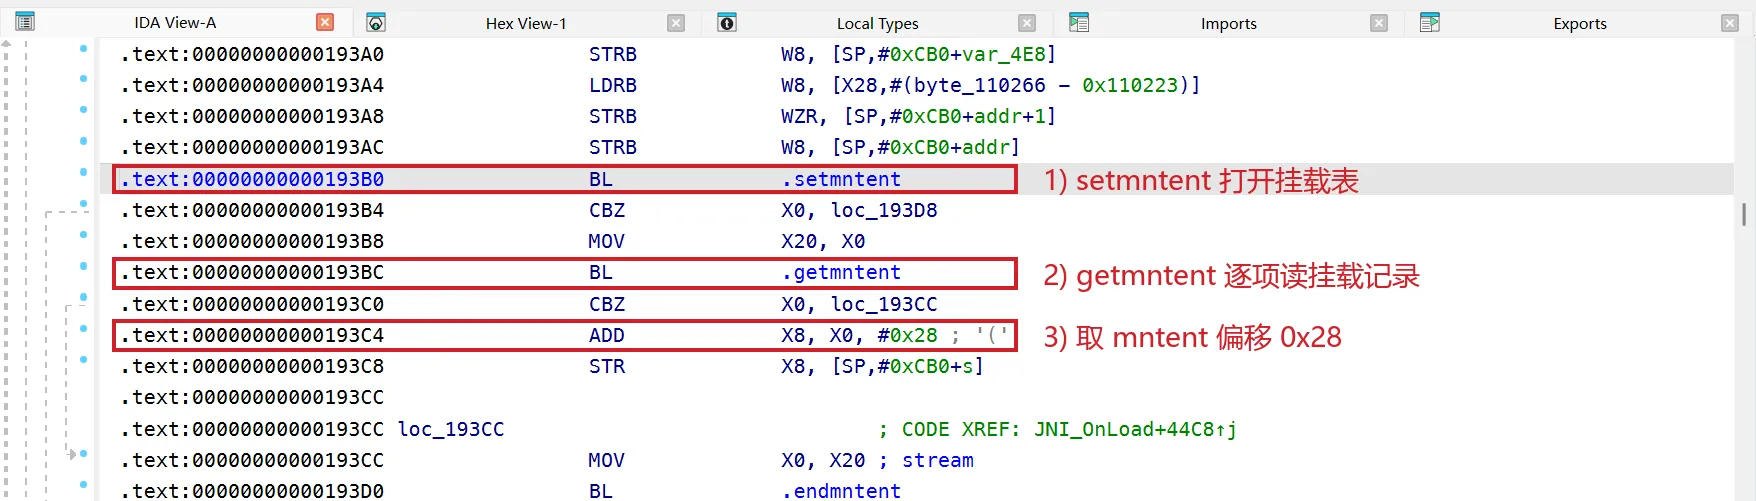Click the vertical scrollbar thumb
Screen dimensions: 1756x501
coord(1744,215)
